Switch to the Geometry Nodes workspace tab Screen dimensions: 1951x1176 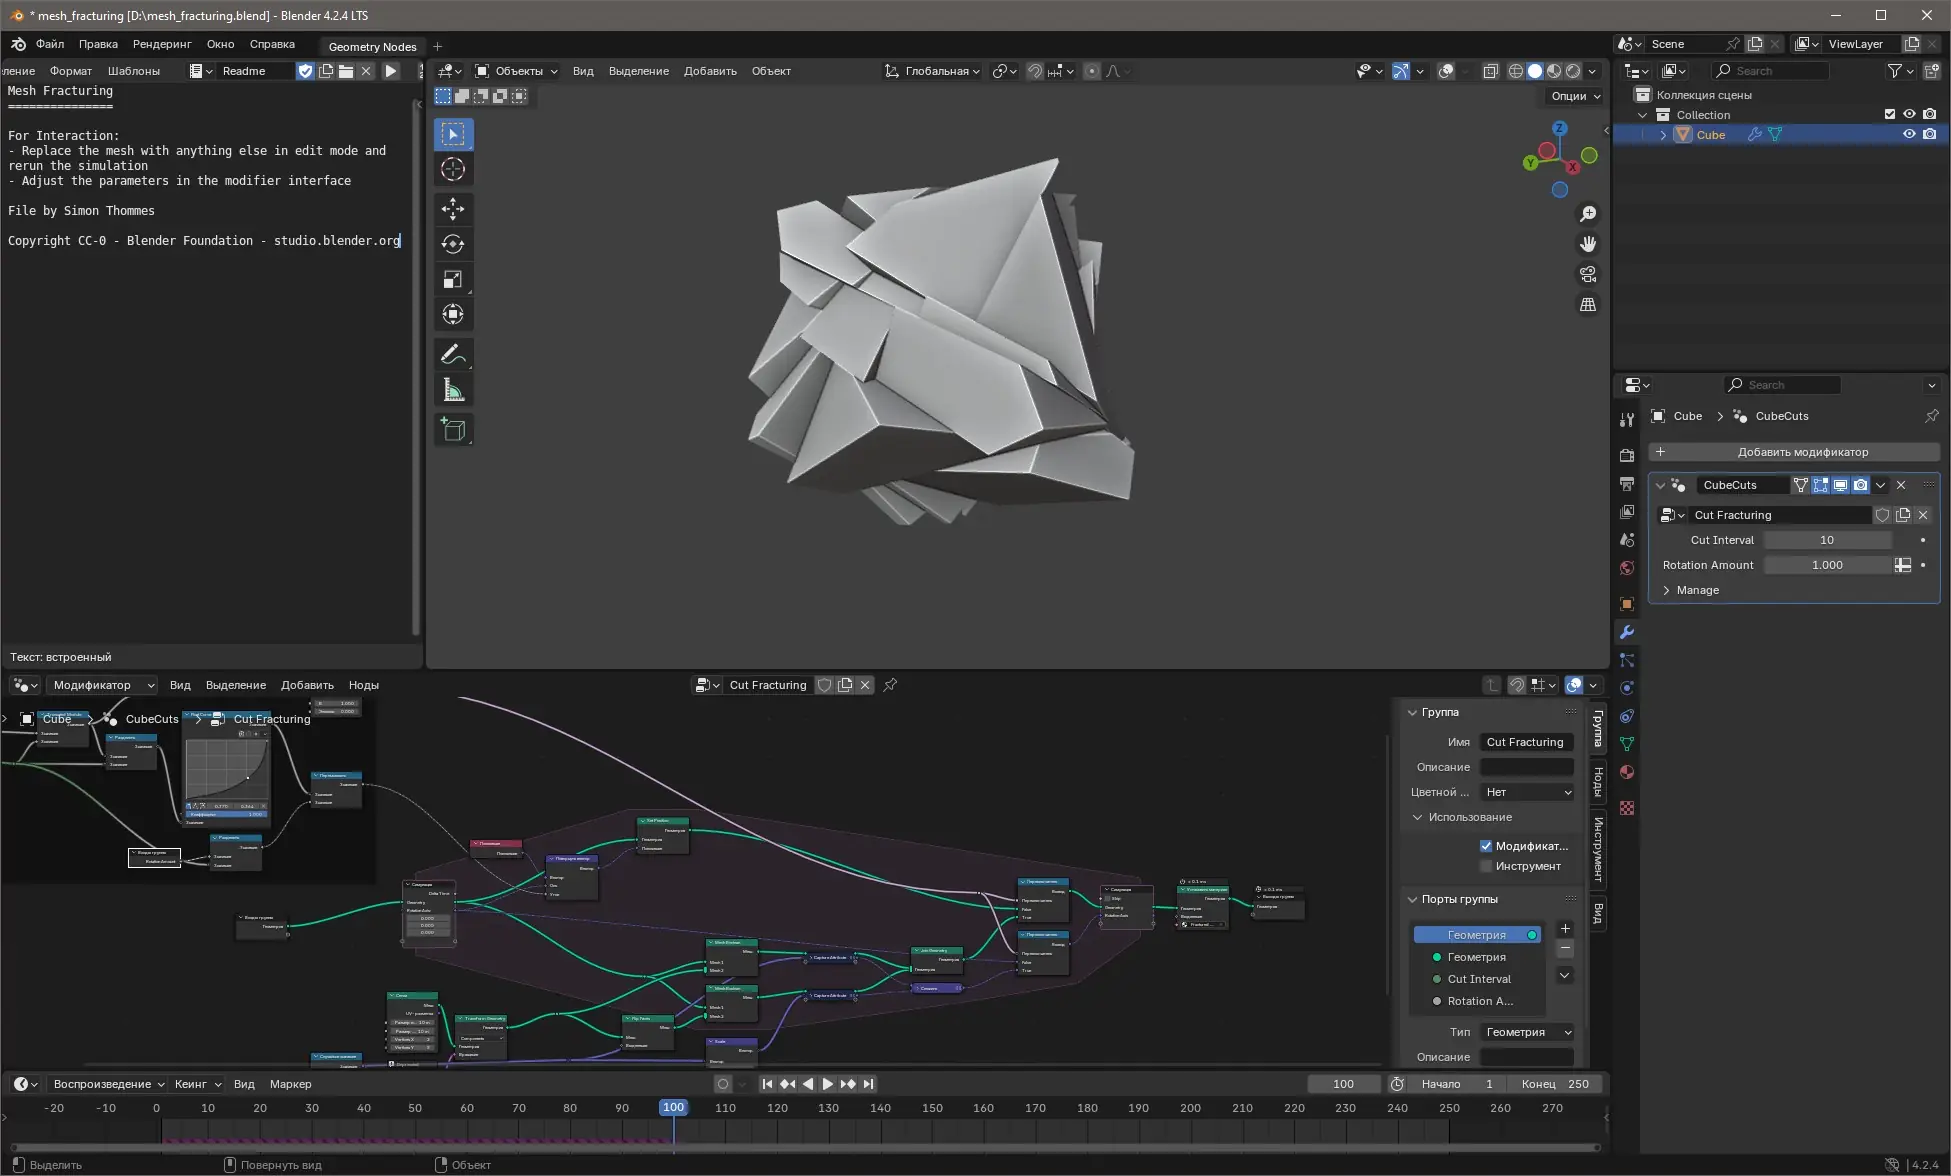point(372,46)
